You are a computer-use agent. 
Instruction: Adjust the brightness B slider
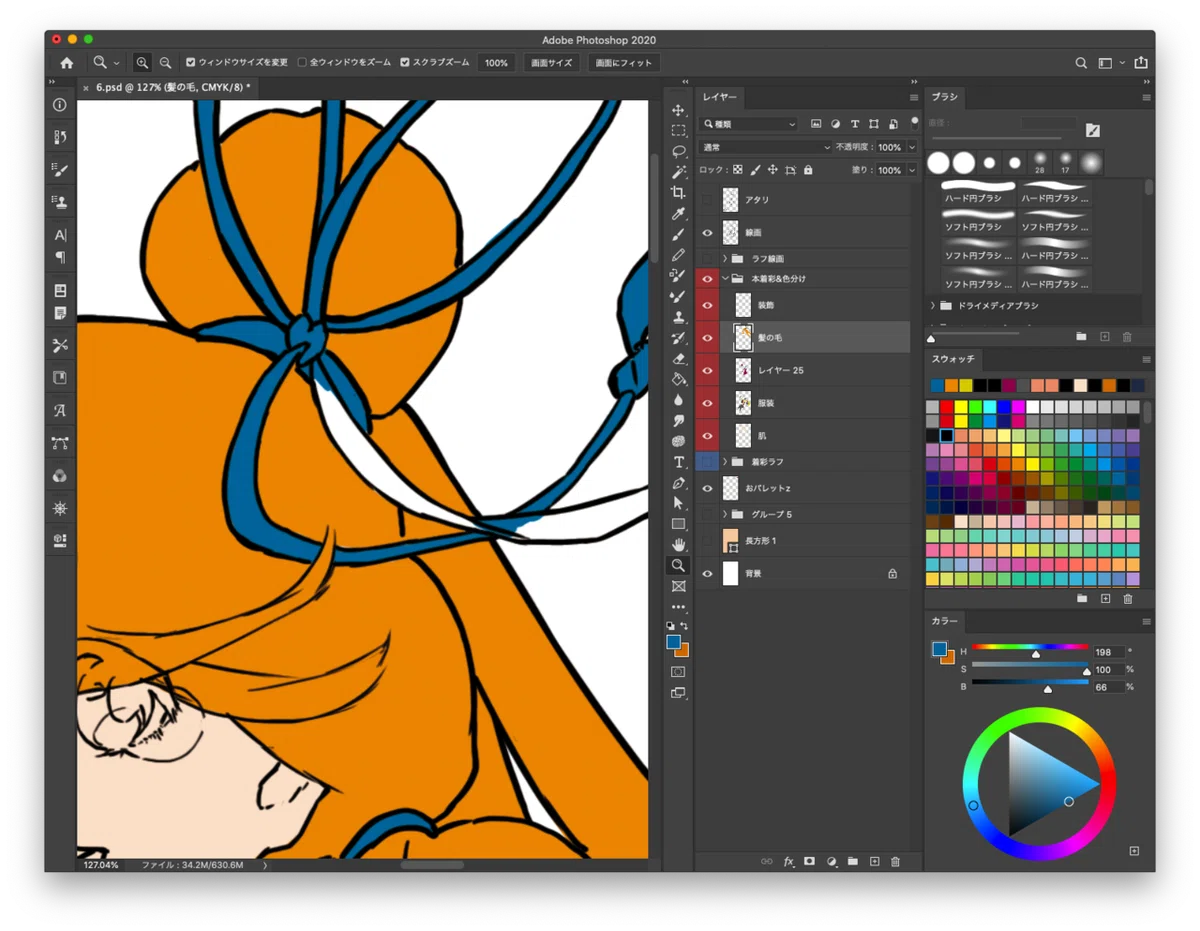coord(1047,687)
